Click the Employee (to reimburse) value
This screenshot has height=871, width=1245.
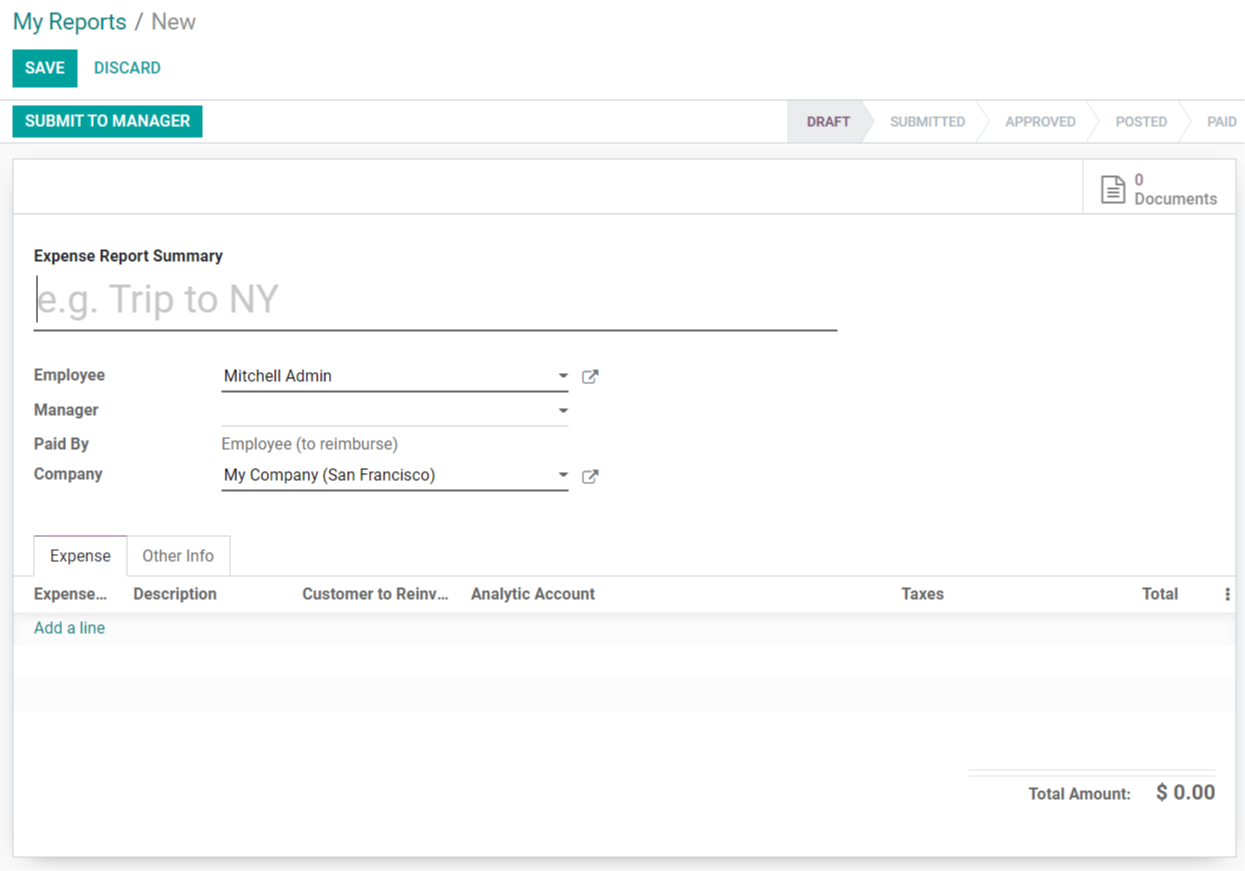point(310,444)
